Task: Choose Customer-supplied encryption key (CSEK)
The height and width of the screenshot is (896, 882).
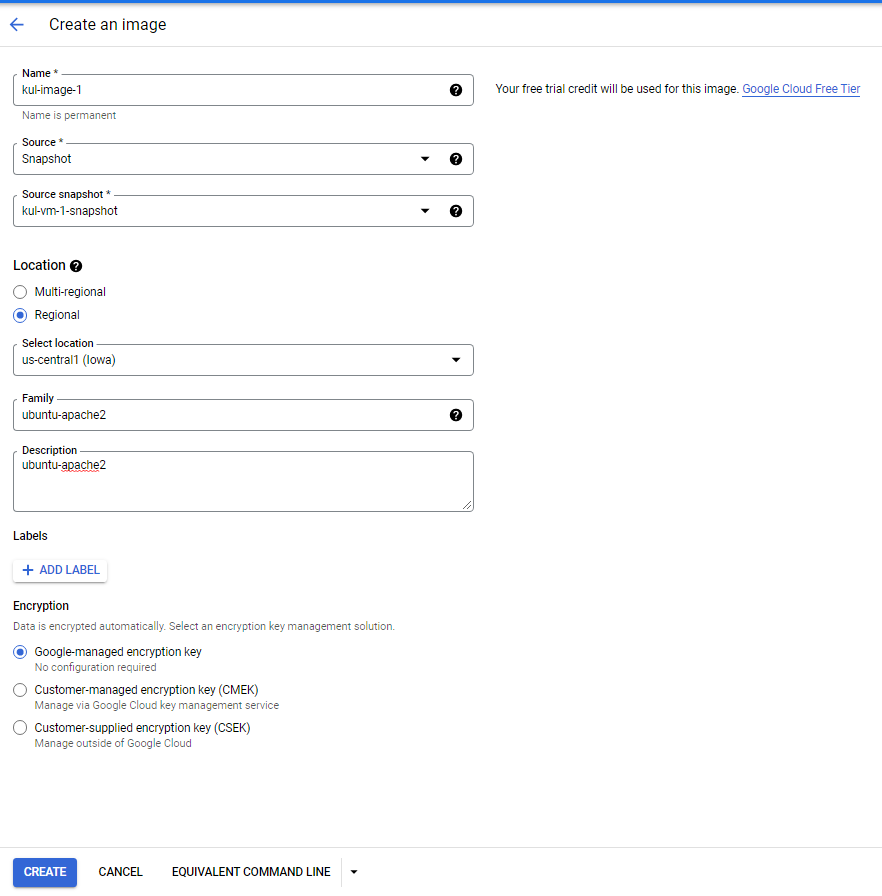Action: 19,727
